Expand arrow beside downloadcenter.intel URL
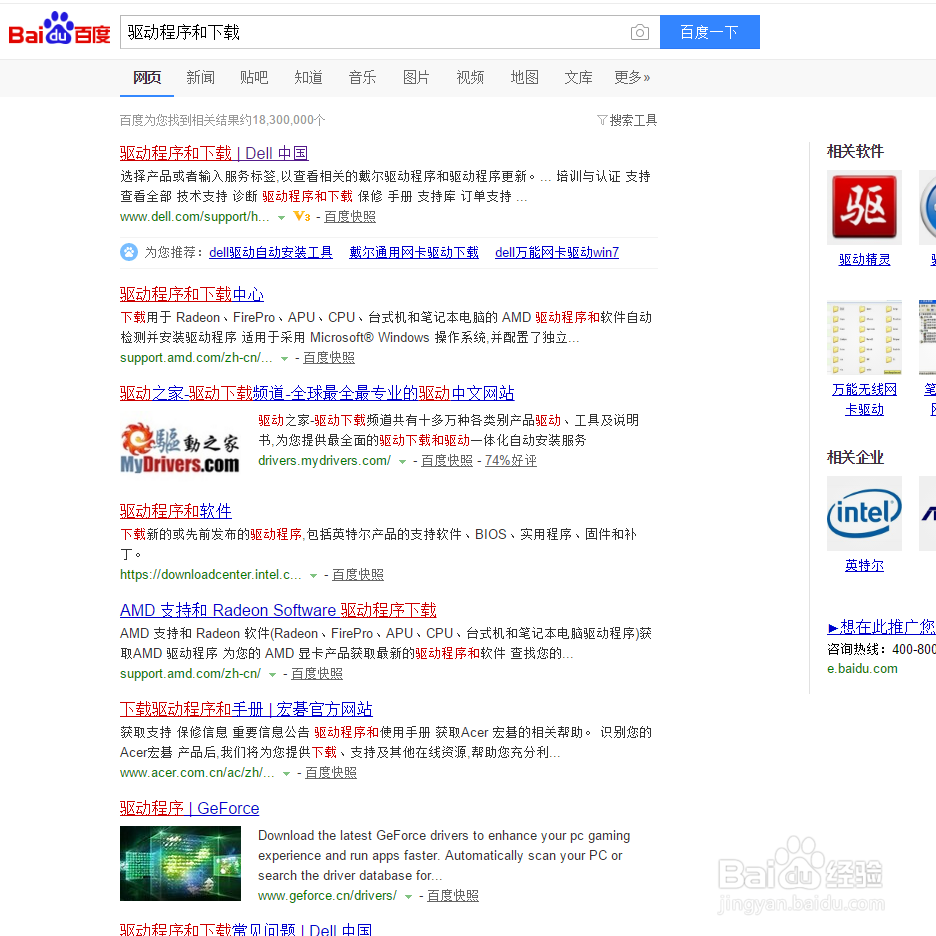Image resolution: width=936 pixels, height=936 pixels. [313, 575]
